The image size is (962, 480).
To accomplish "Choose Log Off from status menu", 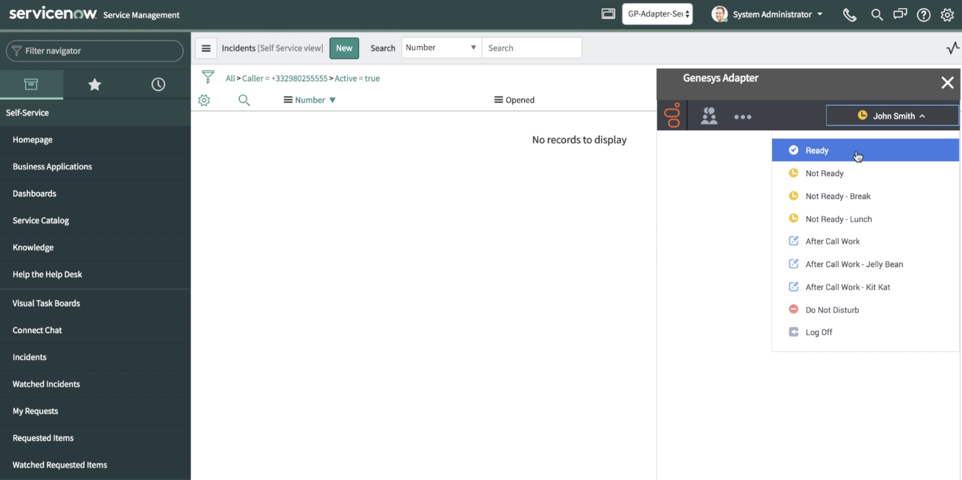I will click(865, 332).
